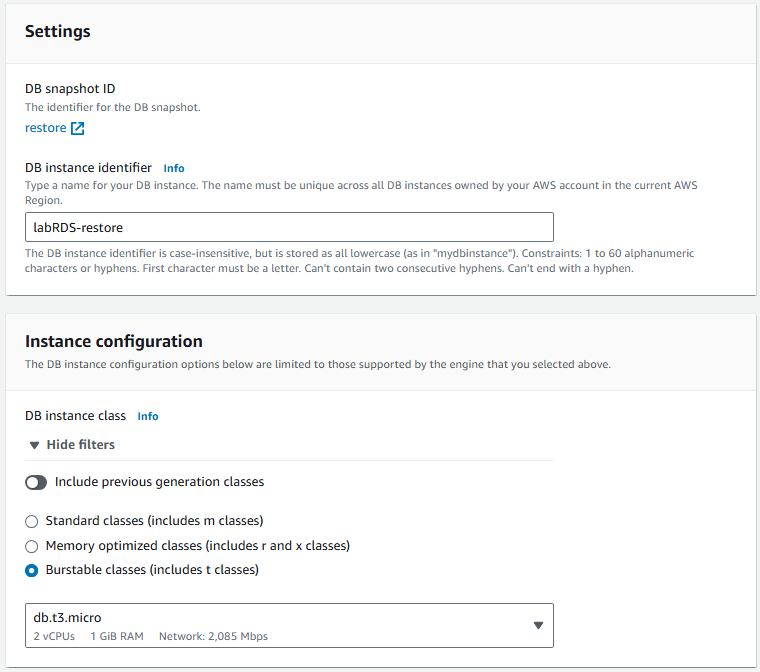Click the Network 2,085 Mbps detail text
The height and width of the screenshot is (672, 760).
[x=211, y=636]
